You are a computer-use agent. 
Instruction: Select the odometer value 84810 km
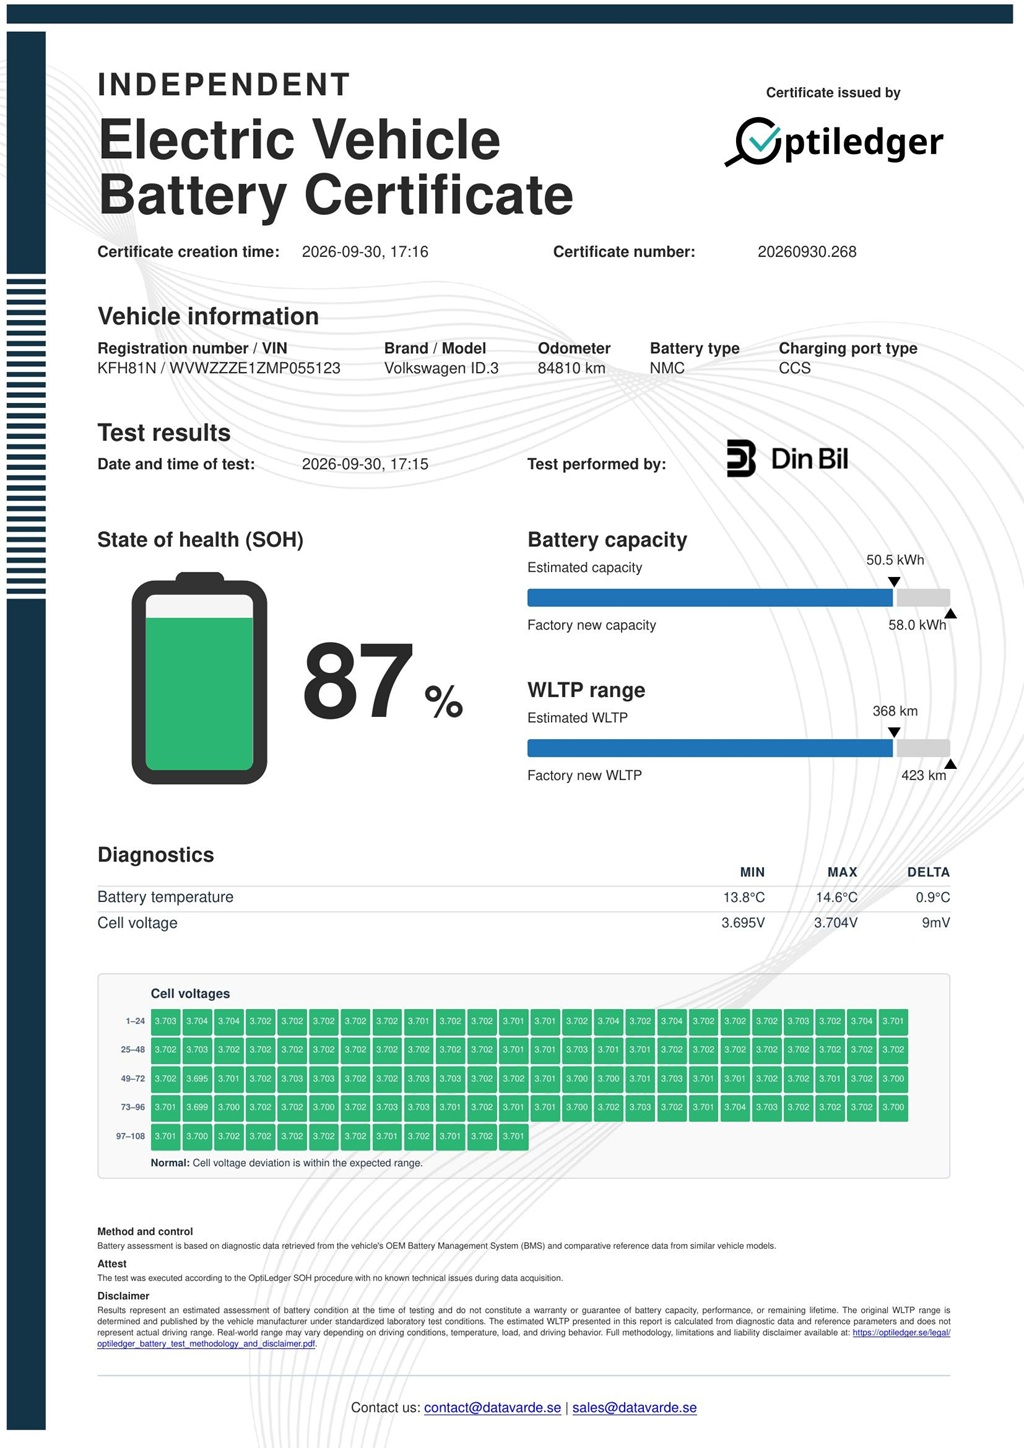pos(571,368)
